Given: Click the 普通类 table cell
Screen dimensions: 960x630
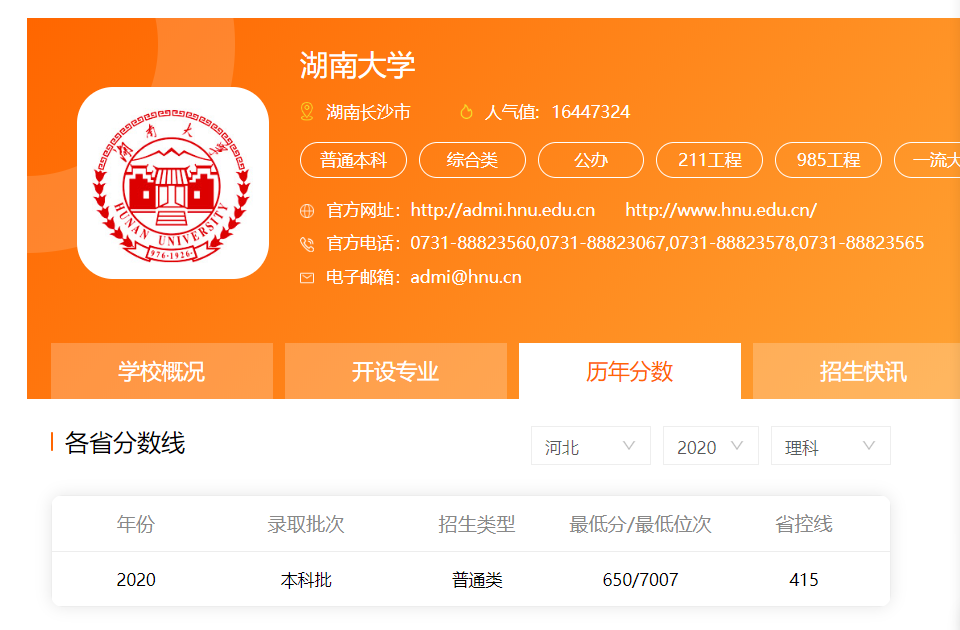Looking at the screenshot, I should coord(477,579).
